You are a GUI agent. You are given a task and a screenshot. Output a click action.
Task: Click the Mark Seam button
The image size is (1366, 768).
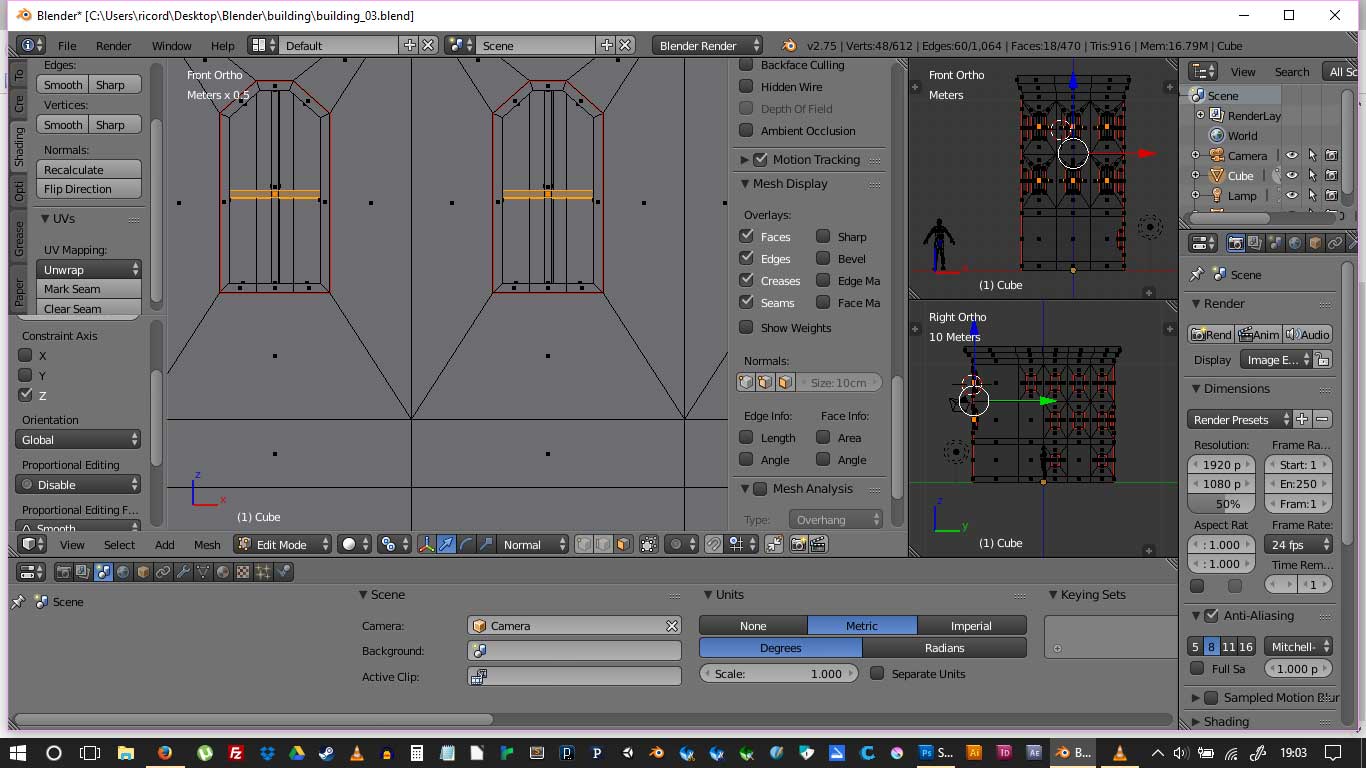click(x=90, y=289)
